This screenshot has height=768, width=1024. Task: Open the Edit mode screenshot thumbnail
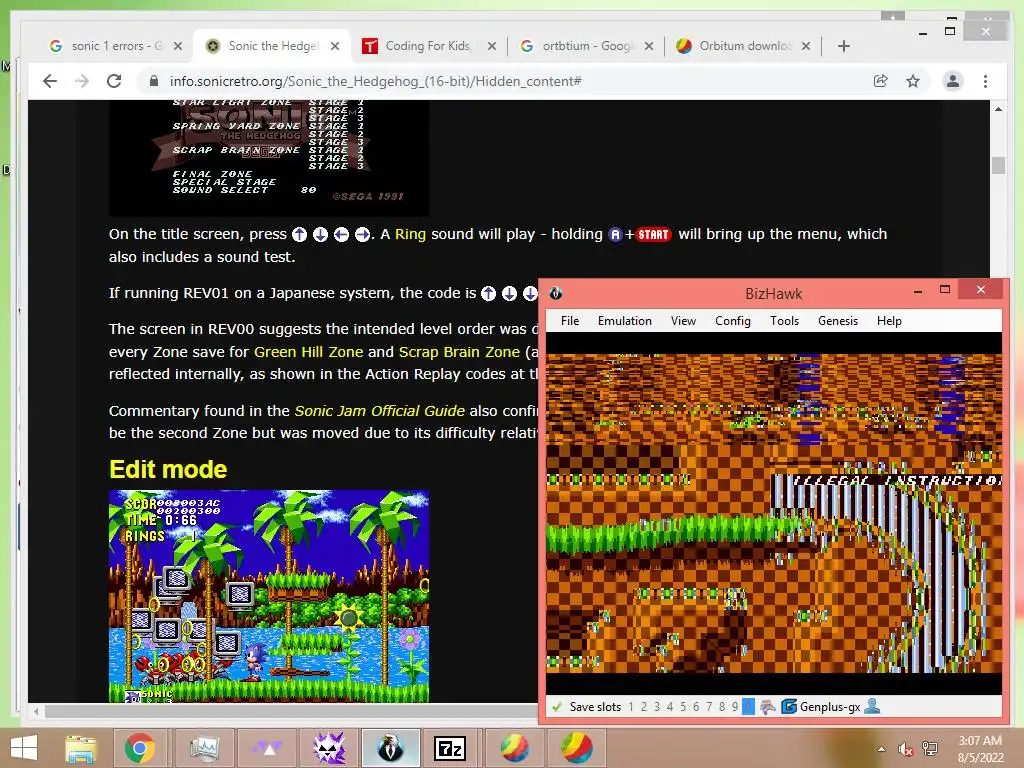click(x=269, y=596)
